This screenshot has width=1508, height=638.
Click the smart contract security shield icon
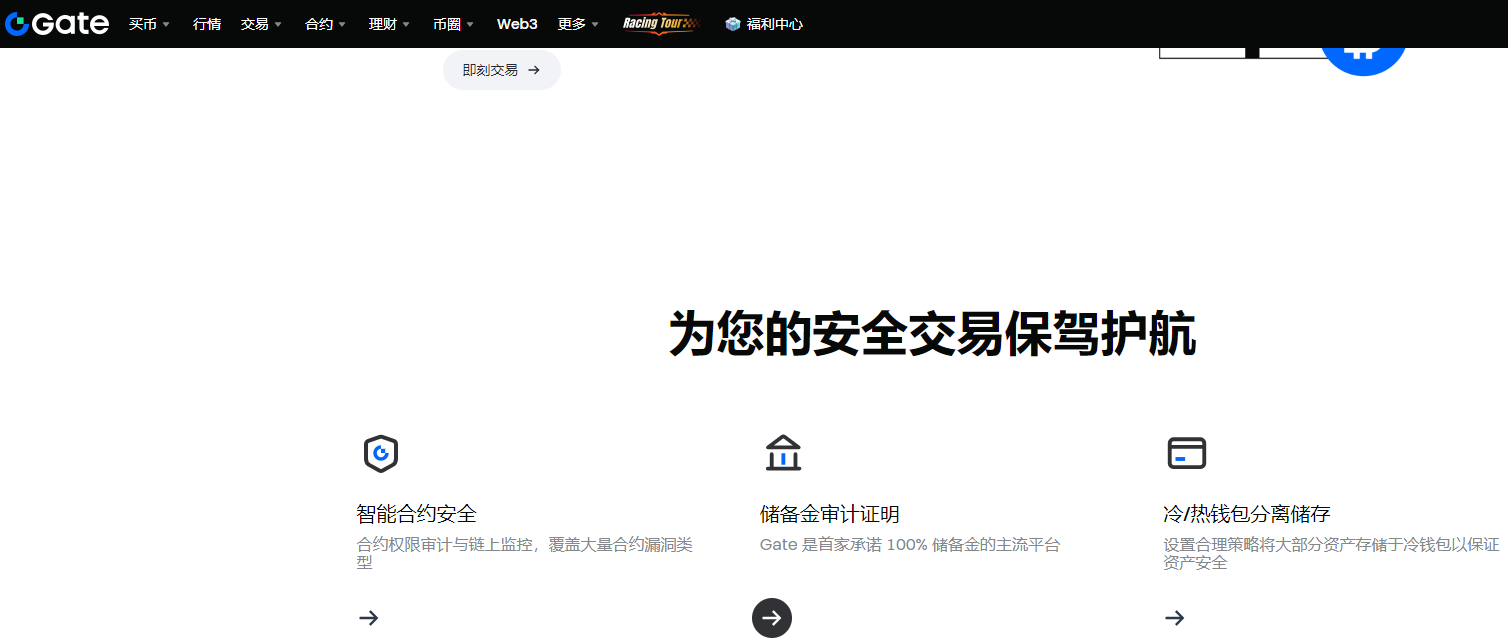point(380,454)
